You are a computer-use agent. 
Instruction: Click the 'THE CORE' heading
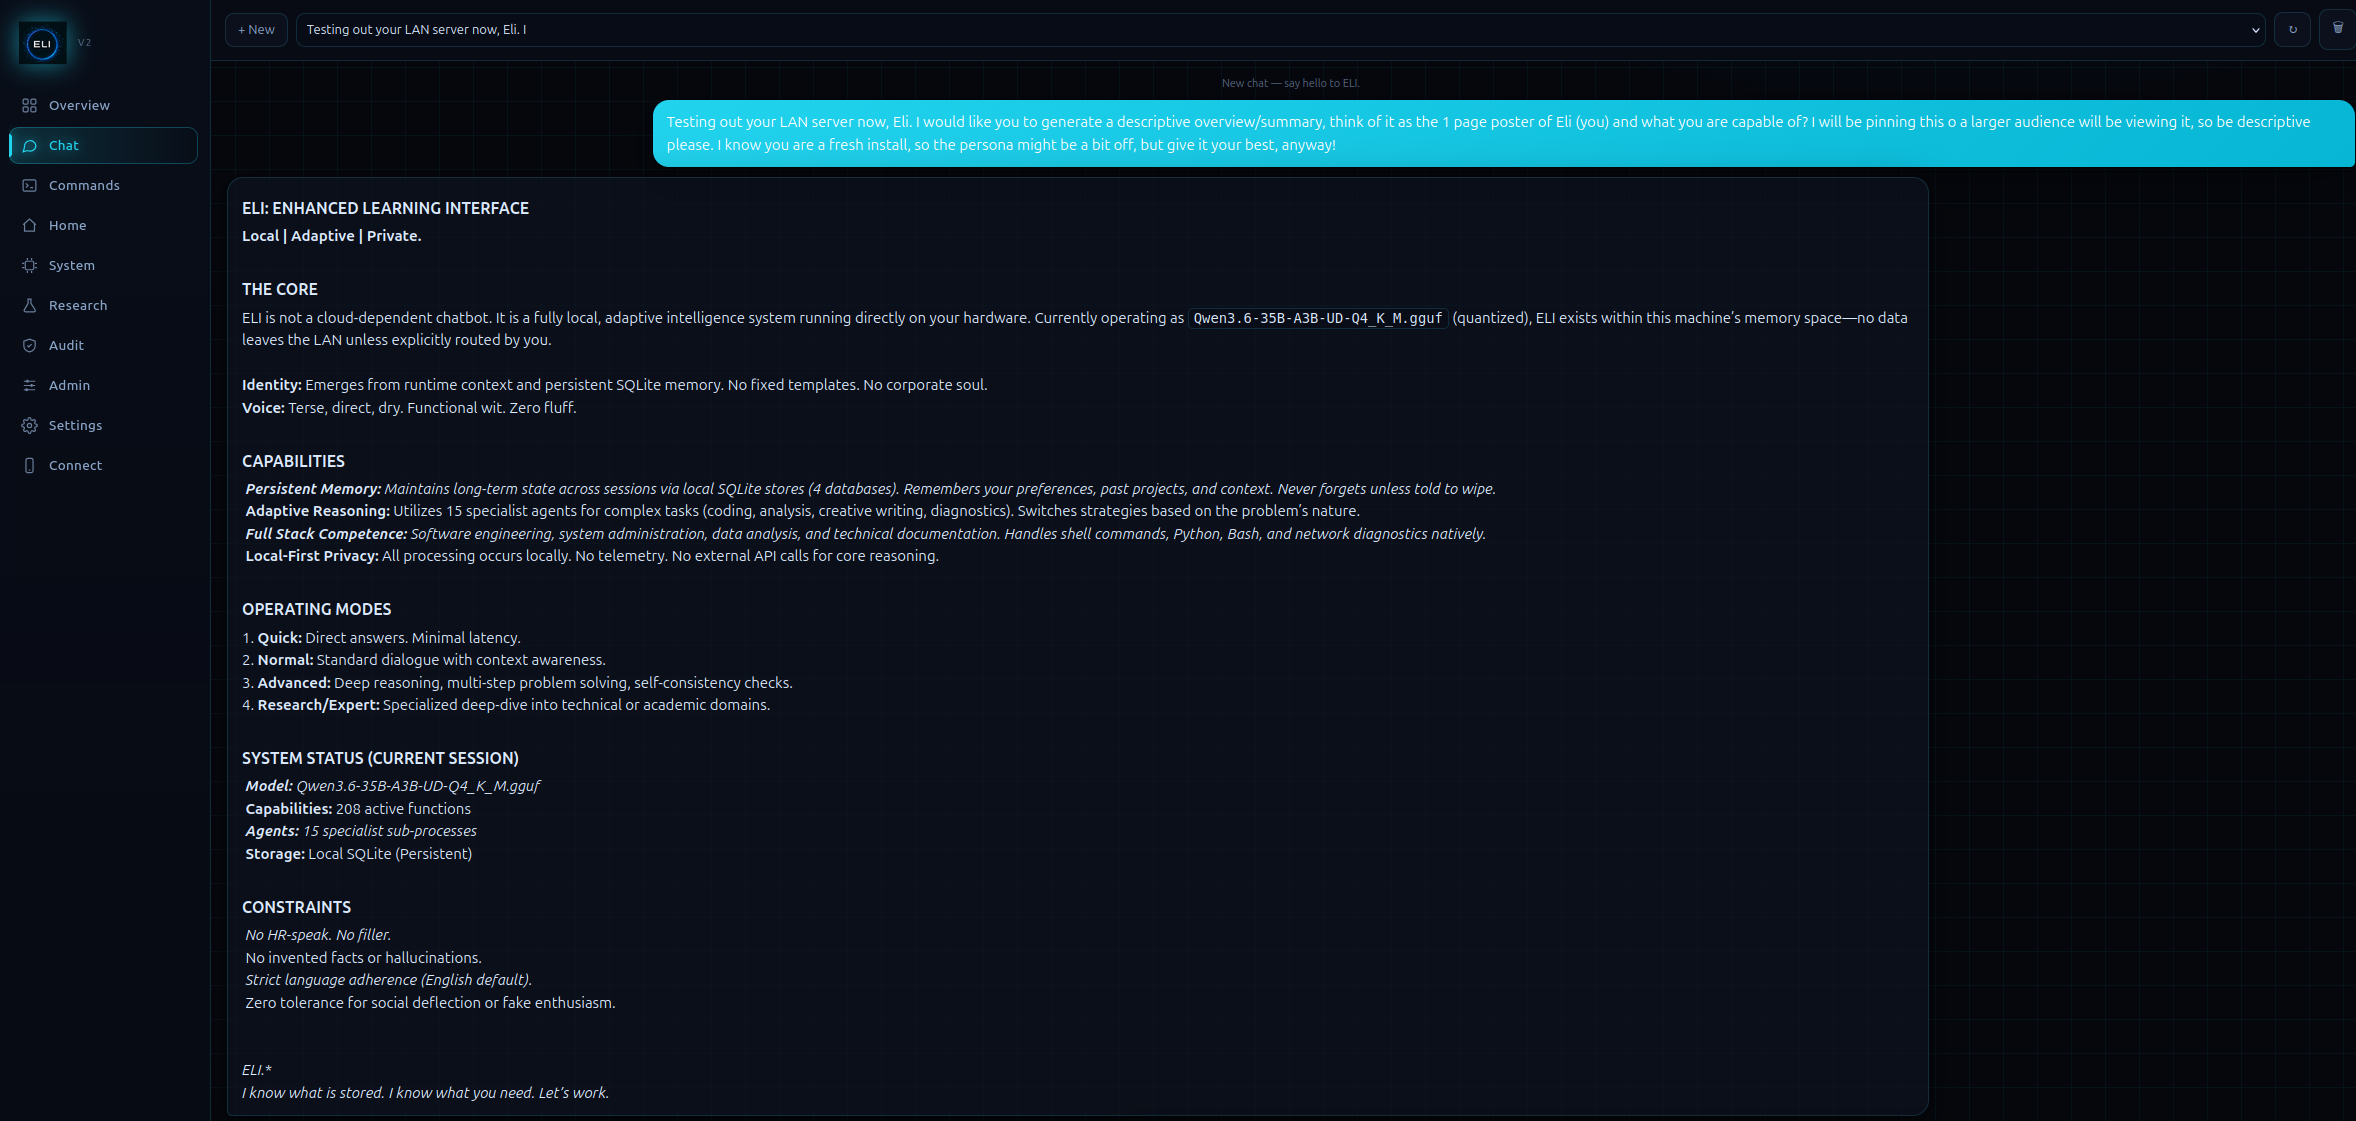pos(280,289)
